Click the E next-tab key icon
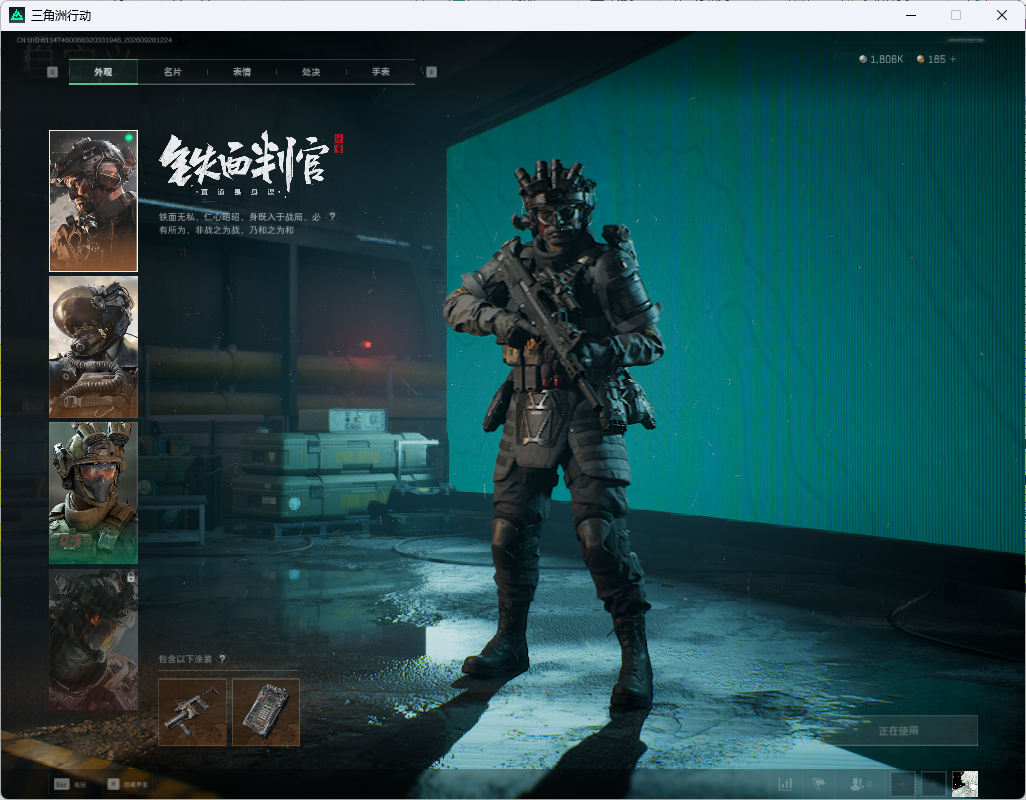 pyautogui.click(x=431, y=72)
